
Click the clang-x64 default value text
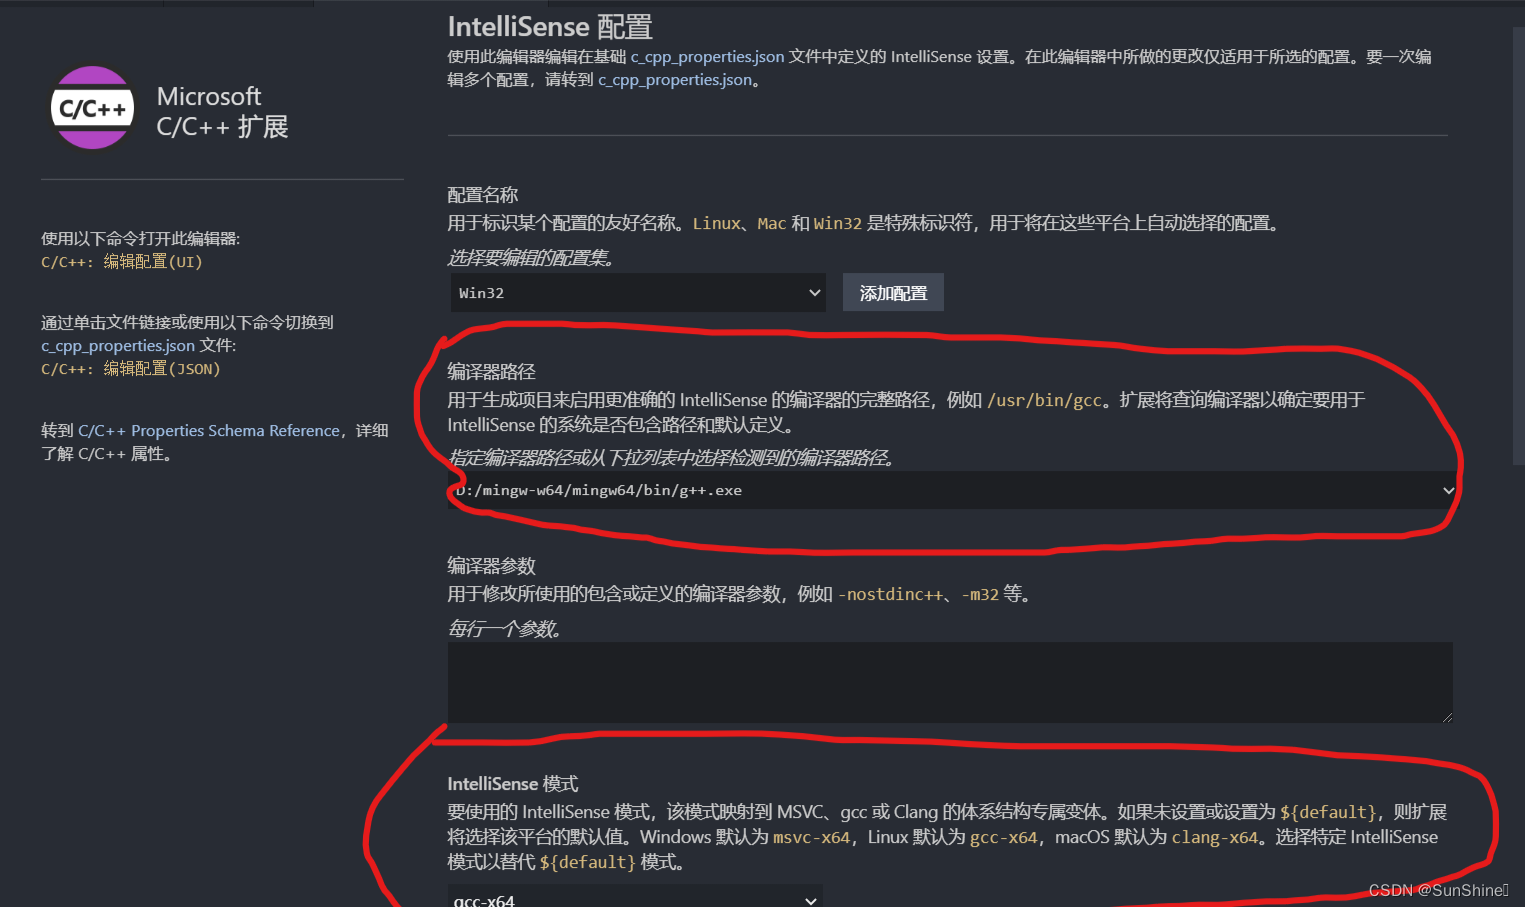(1214, 838)
